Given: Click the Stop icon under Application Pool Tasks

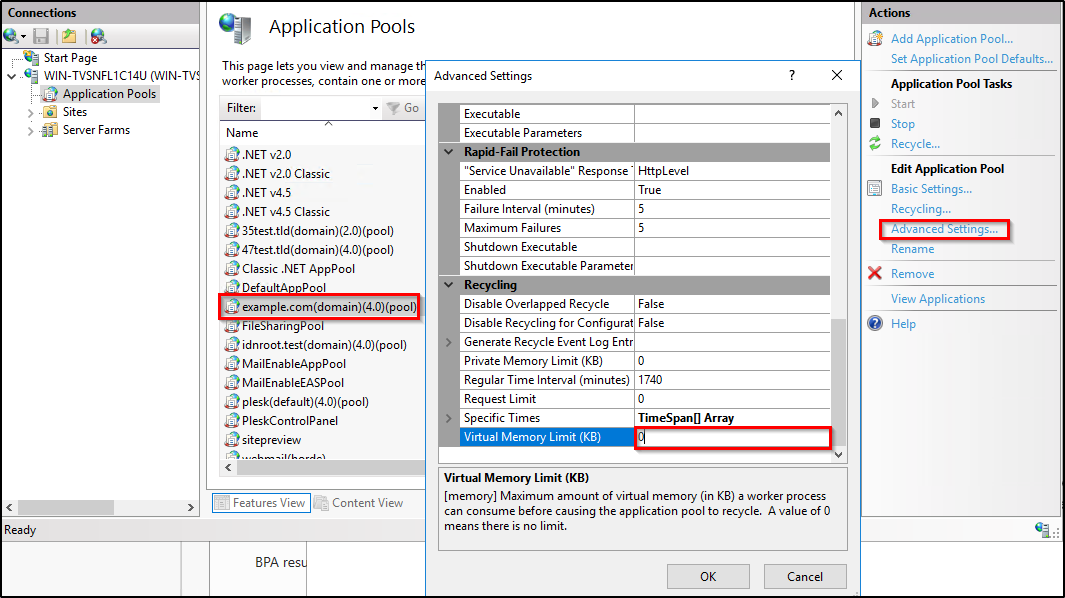Looking at the screenshot, I should pos(875,124).
